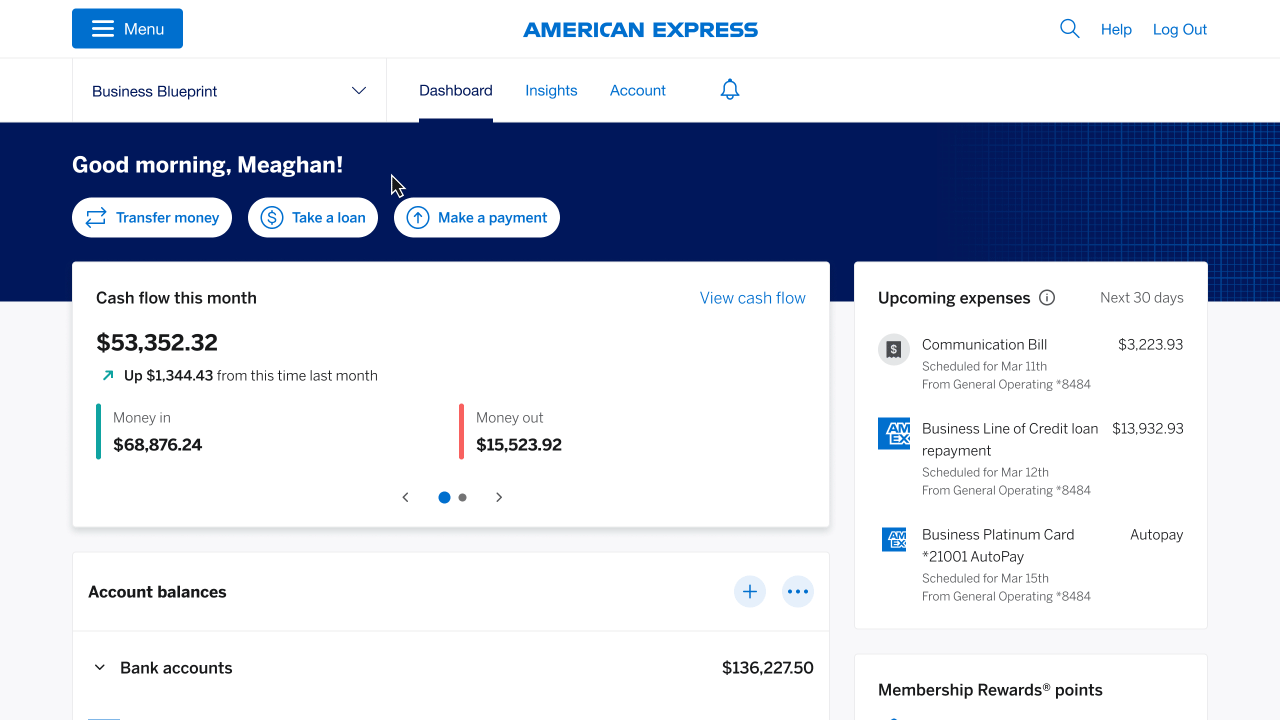Open the ellipsis menu in Account balances
Viewport: 1280px width, 720px height.
click(798, 591)
